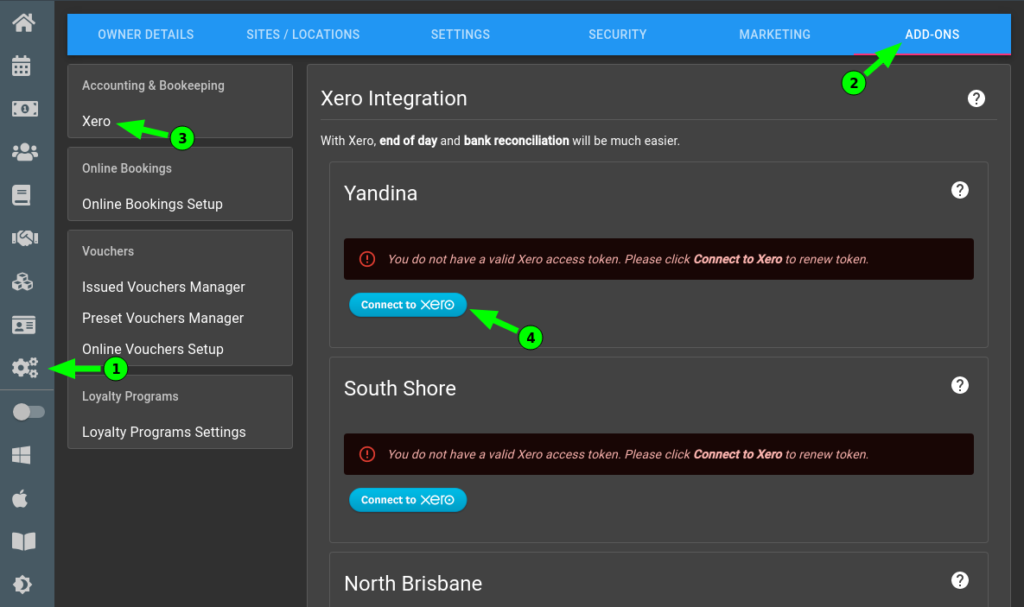
Task: Open Preset Vouchers Manager
Action: click(x=163, y=318)
